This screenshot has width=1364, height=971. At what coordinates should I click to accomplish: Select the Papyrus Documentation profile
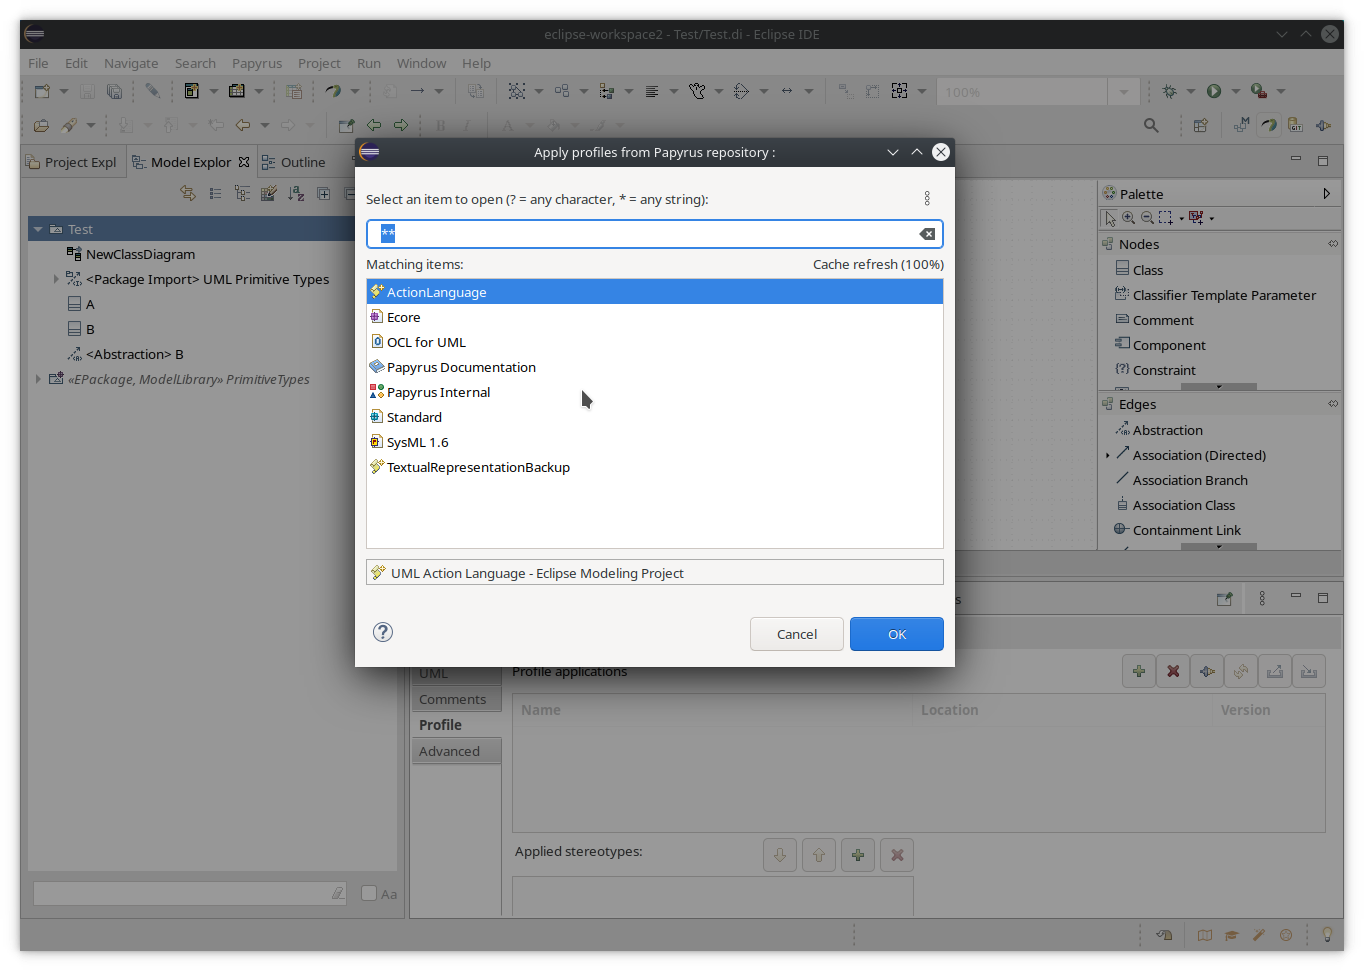(x=655, y=367)
